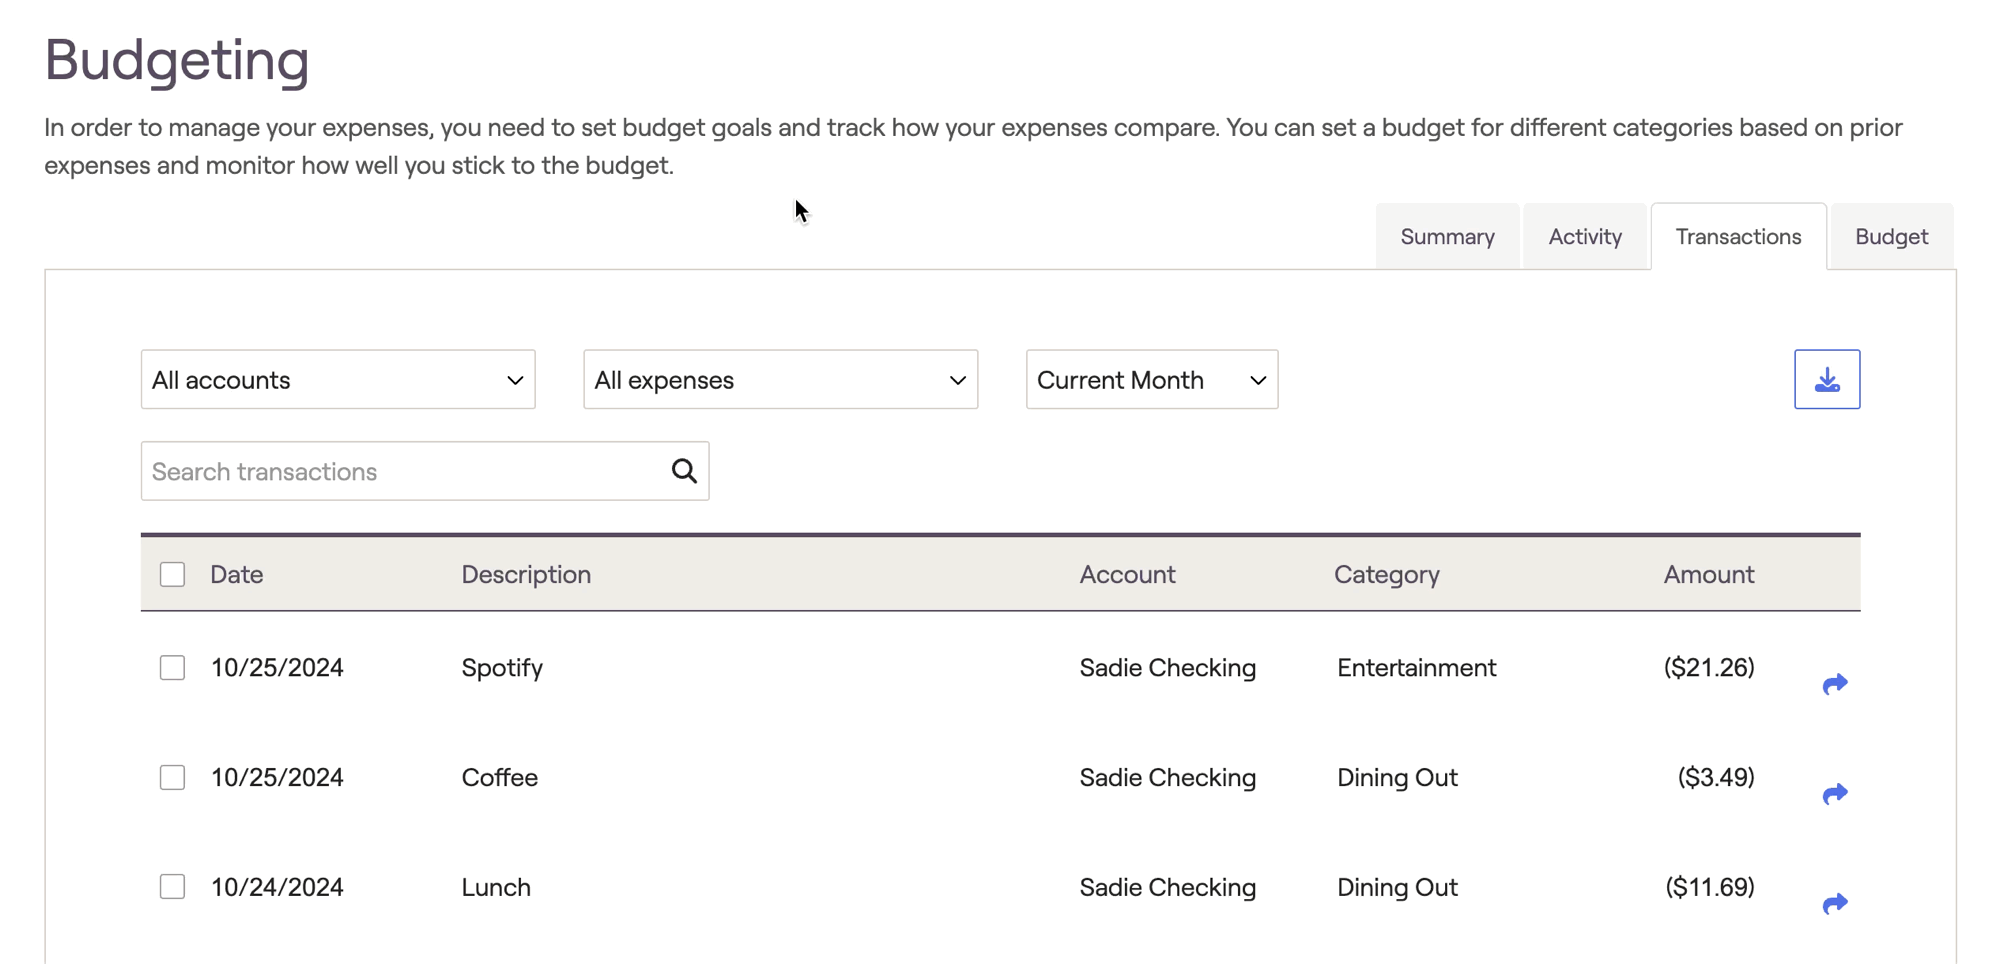
Task: Click the ($3.49) amount
Action: pos(1716,777)
